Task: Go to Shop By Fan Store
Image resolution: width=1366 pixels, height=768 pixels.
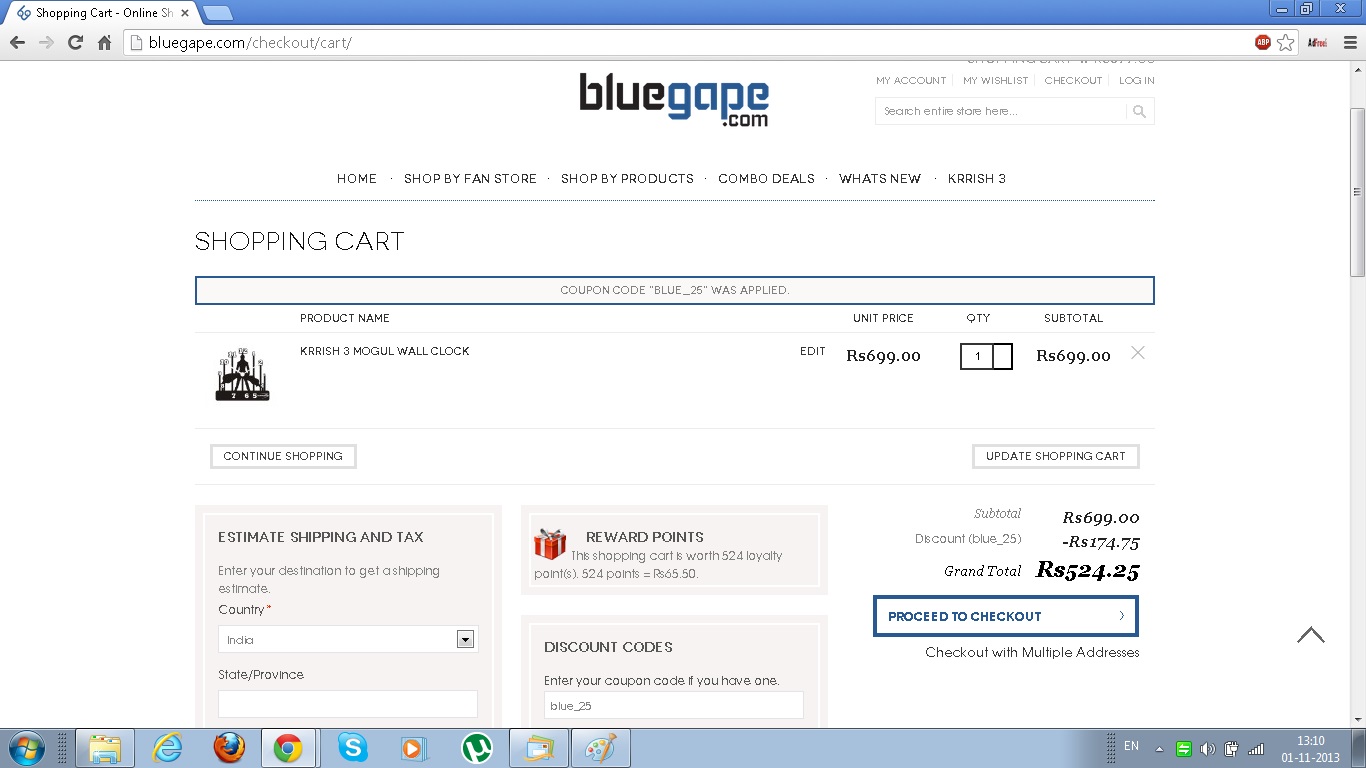Action: tap(470, 179)
